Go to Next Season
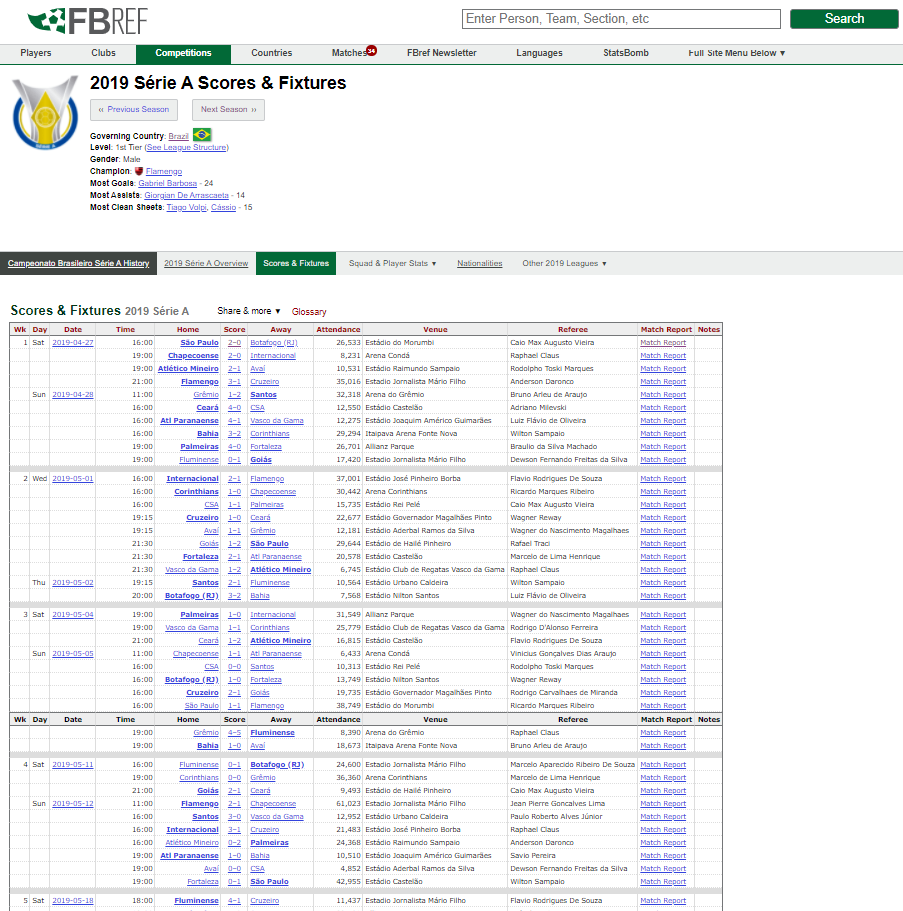The height and width of the screenshot is (911, 903). click(x=228, y=109)
